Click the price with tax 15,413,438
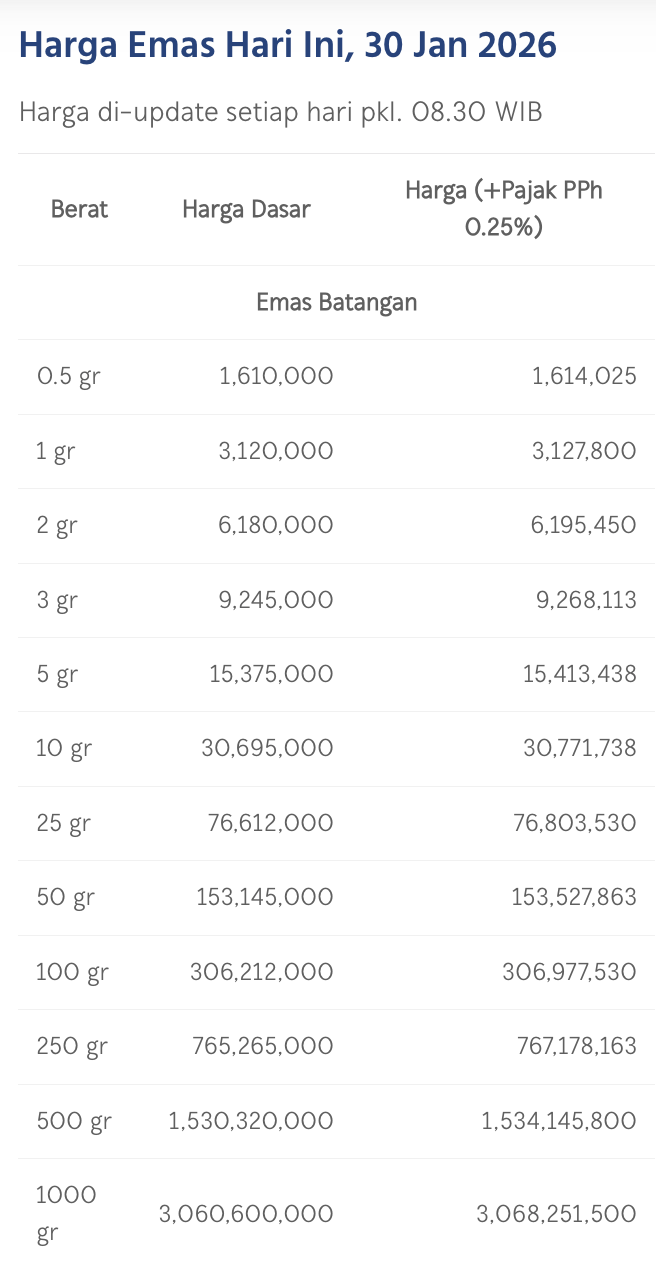This screenshot has height=1270, width=656. point(579,674)
